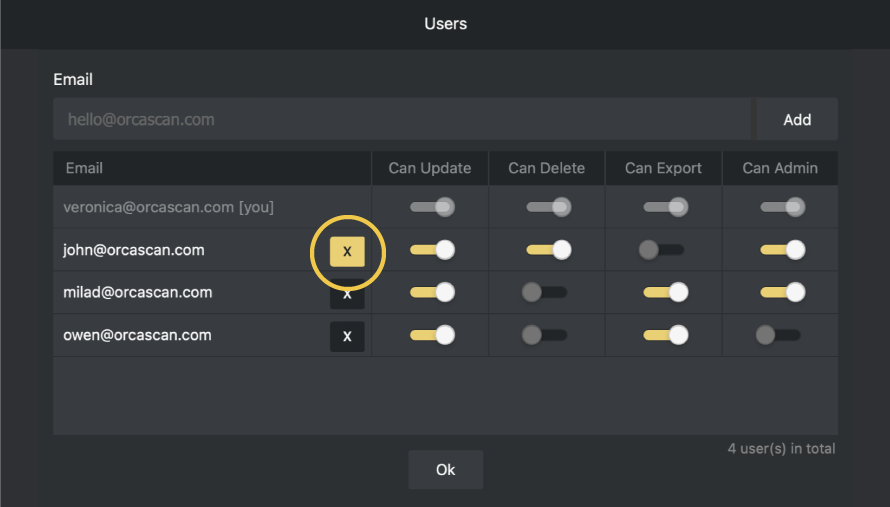Screen dimensions: 890x507
Task: Switch off Can Admin for milad@orcascan.com
Action: point(781,292)
